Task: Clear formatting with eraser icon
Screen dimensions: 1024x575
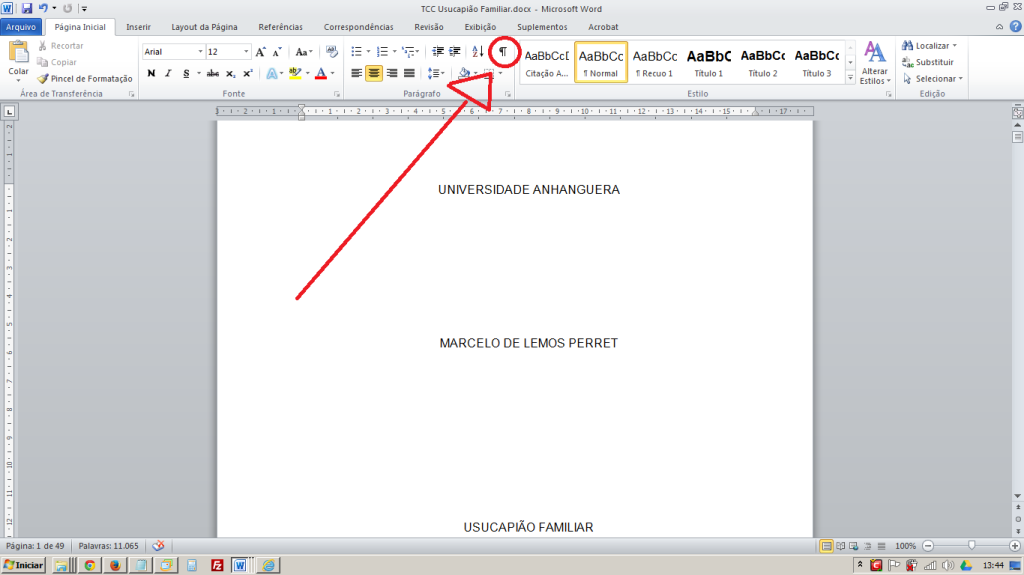Action: tap(332, 52)
